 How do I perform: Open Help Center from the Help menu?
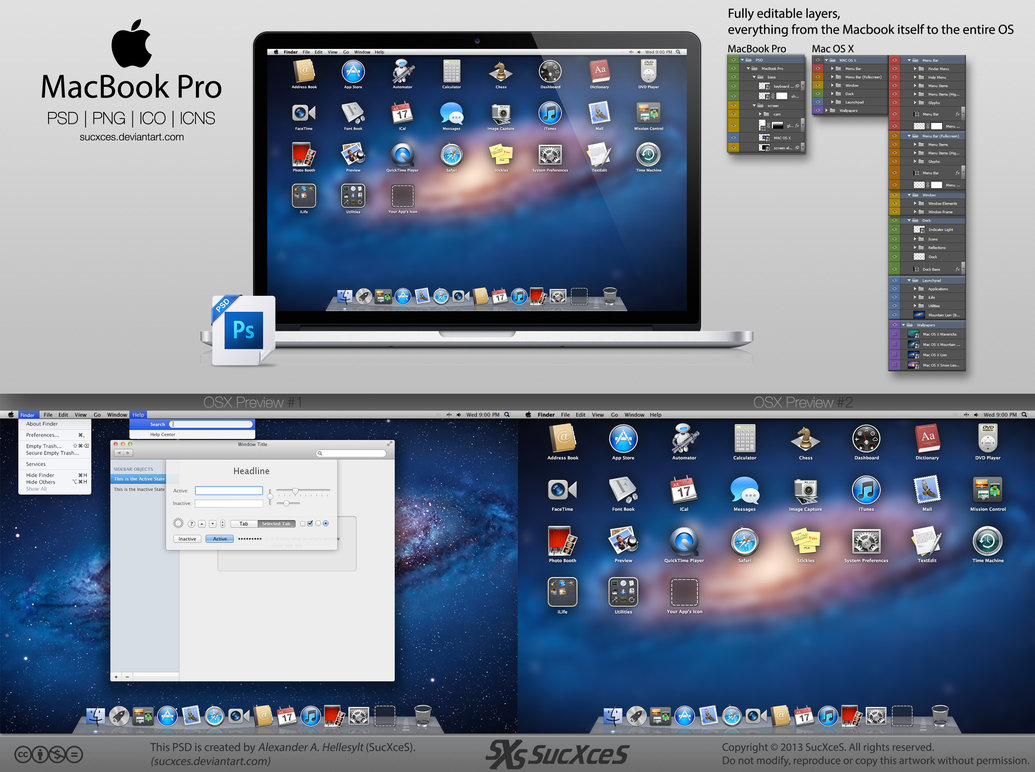tap(162, 434)
